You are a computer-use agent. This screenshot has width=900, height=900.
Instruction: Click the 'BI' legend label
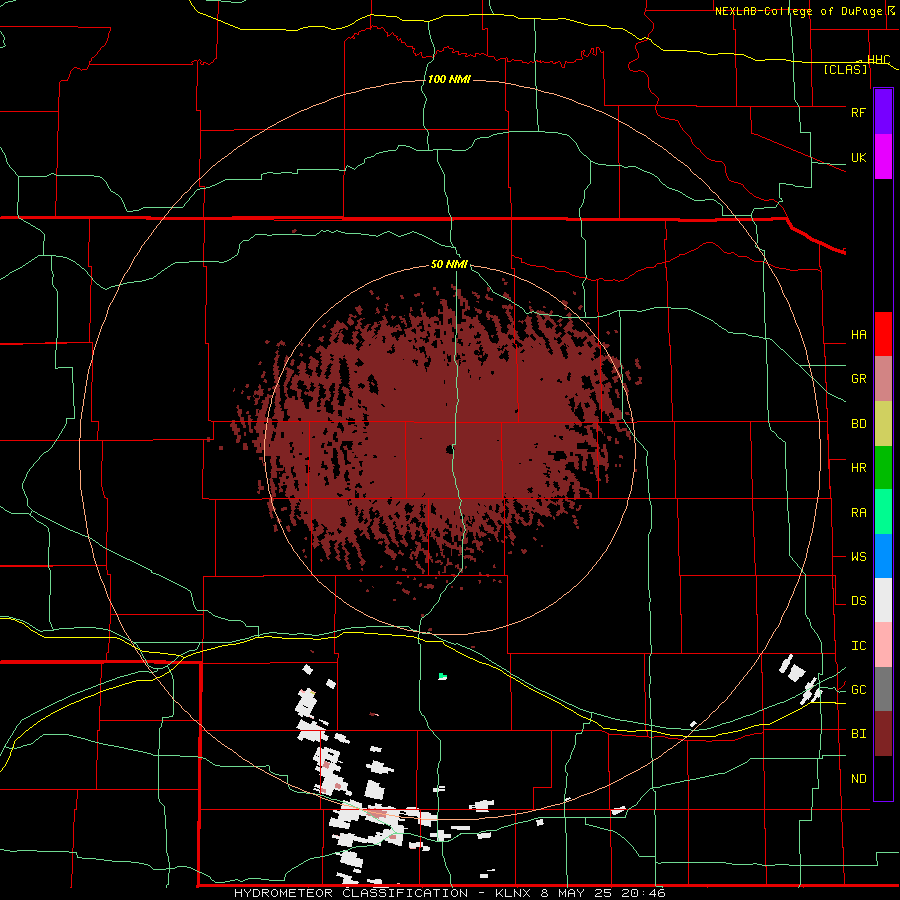click(x=858, y=734)
